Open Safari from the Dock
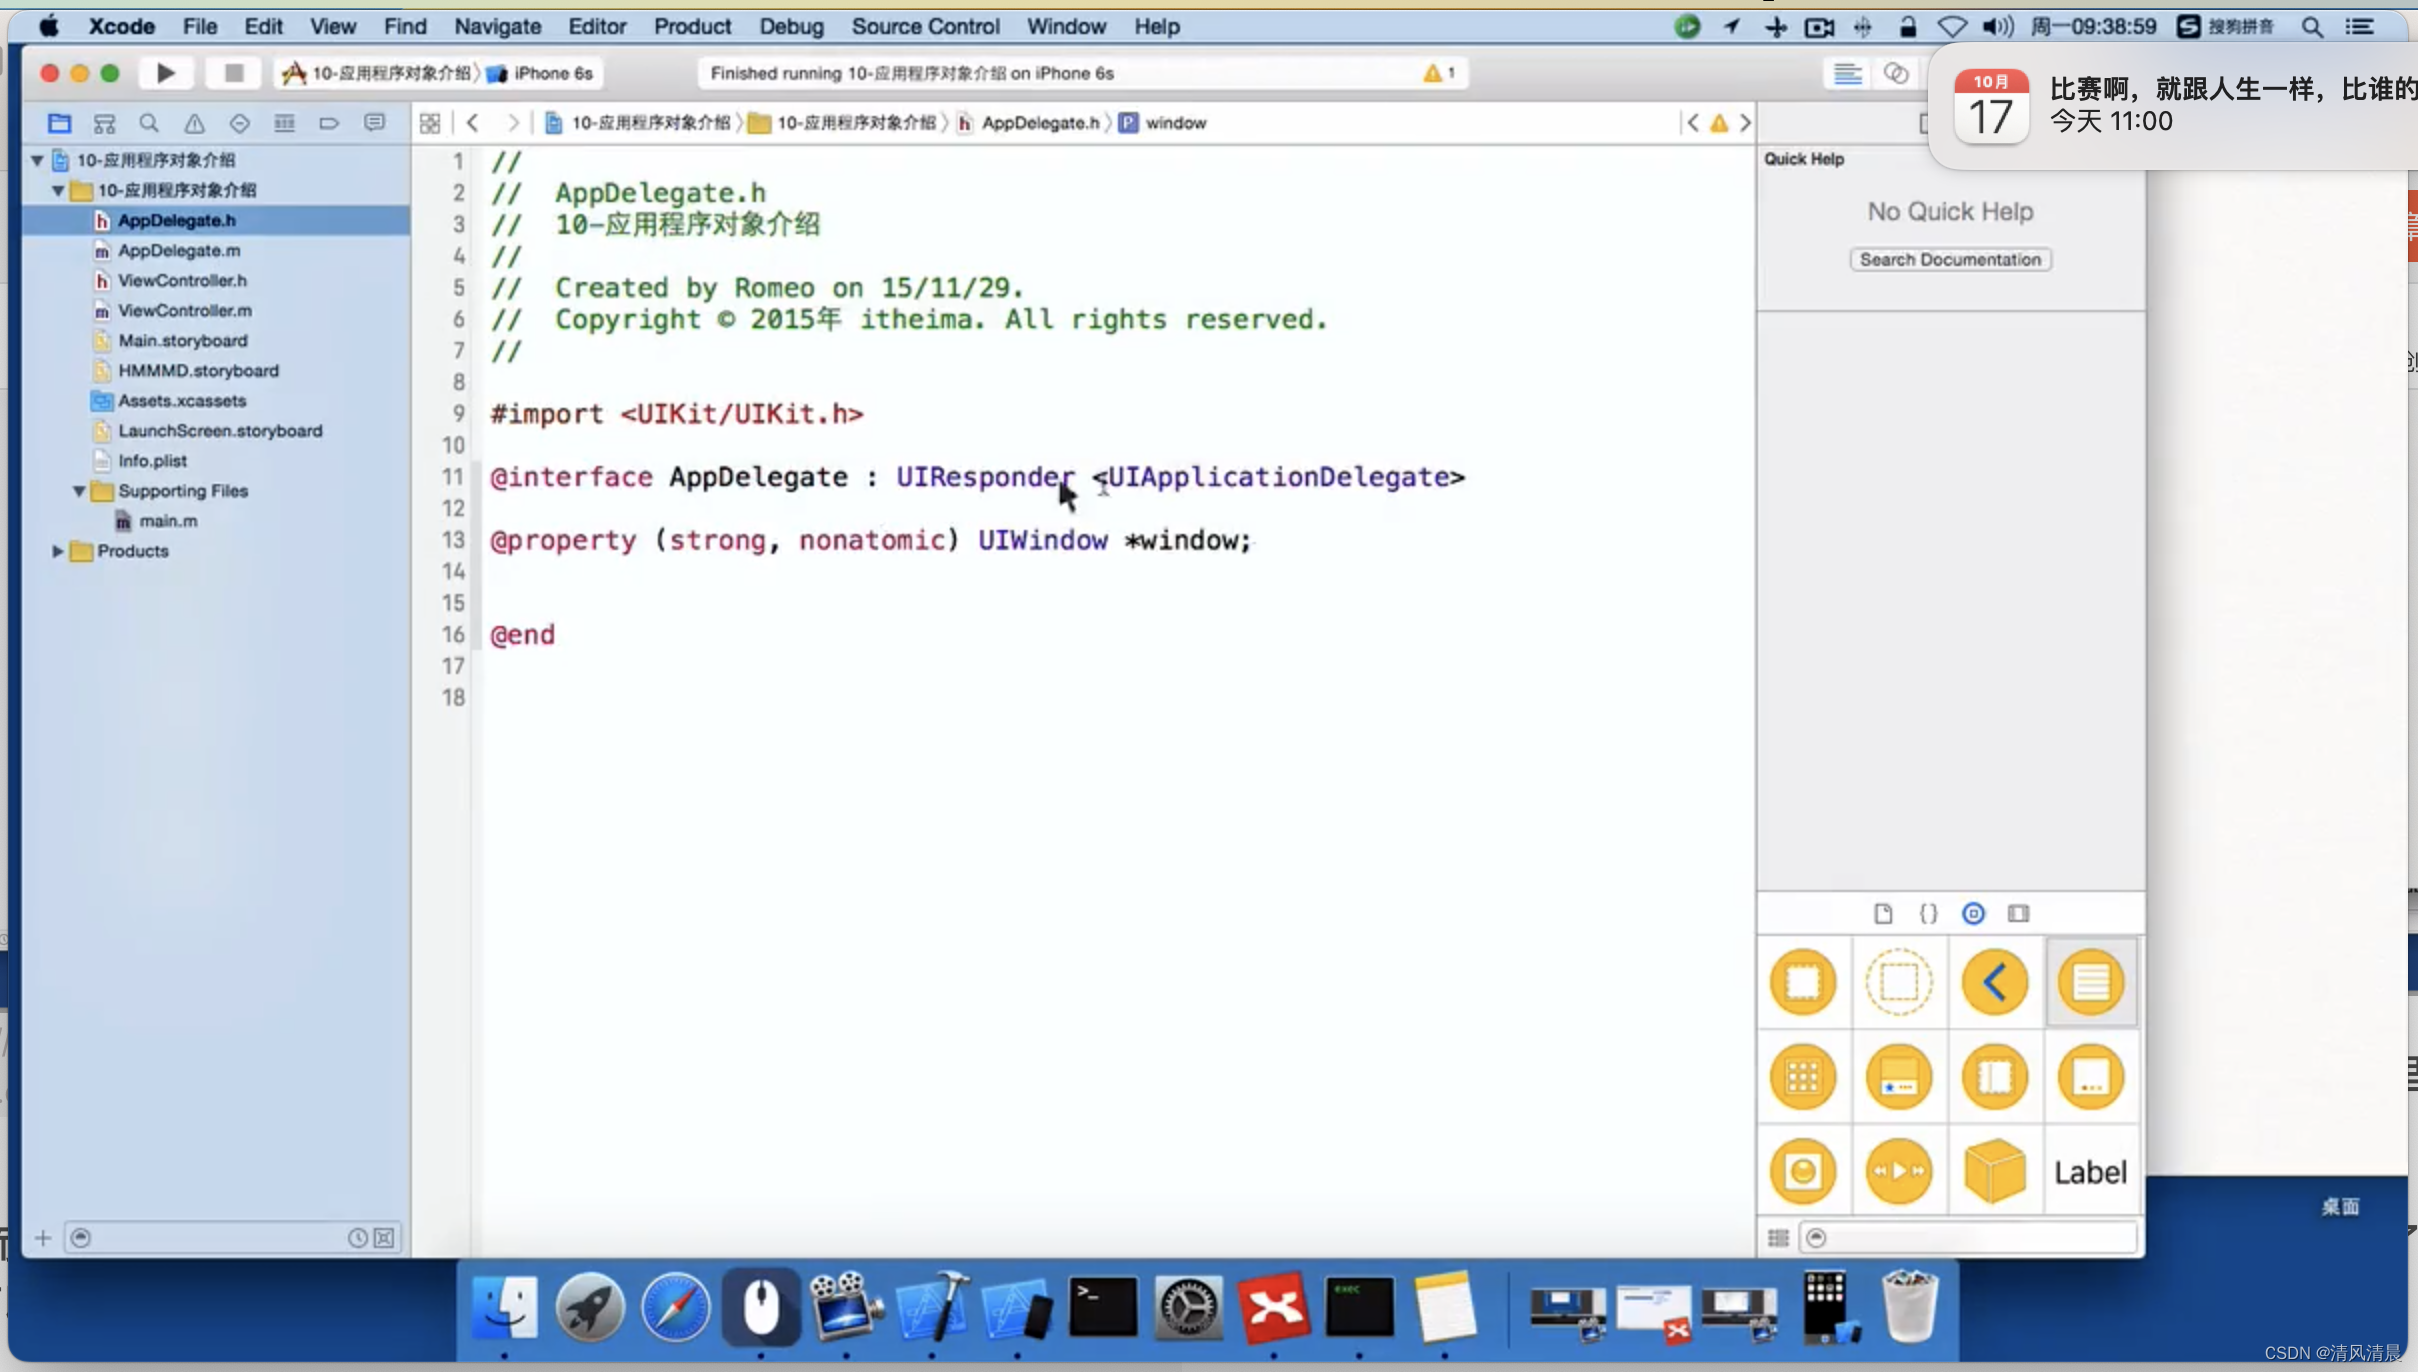The width and height of the screenshot is (2418, 1372). click(x=675, y=1307)
